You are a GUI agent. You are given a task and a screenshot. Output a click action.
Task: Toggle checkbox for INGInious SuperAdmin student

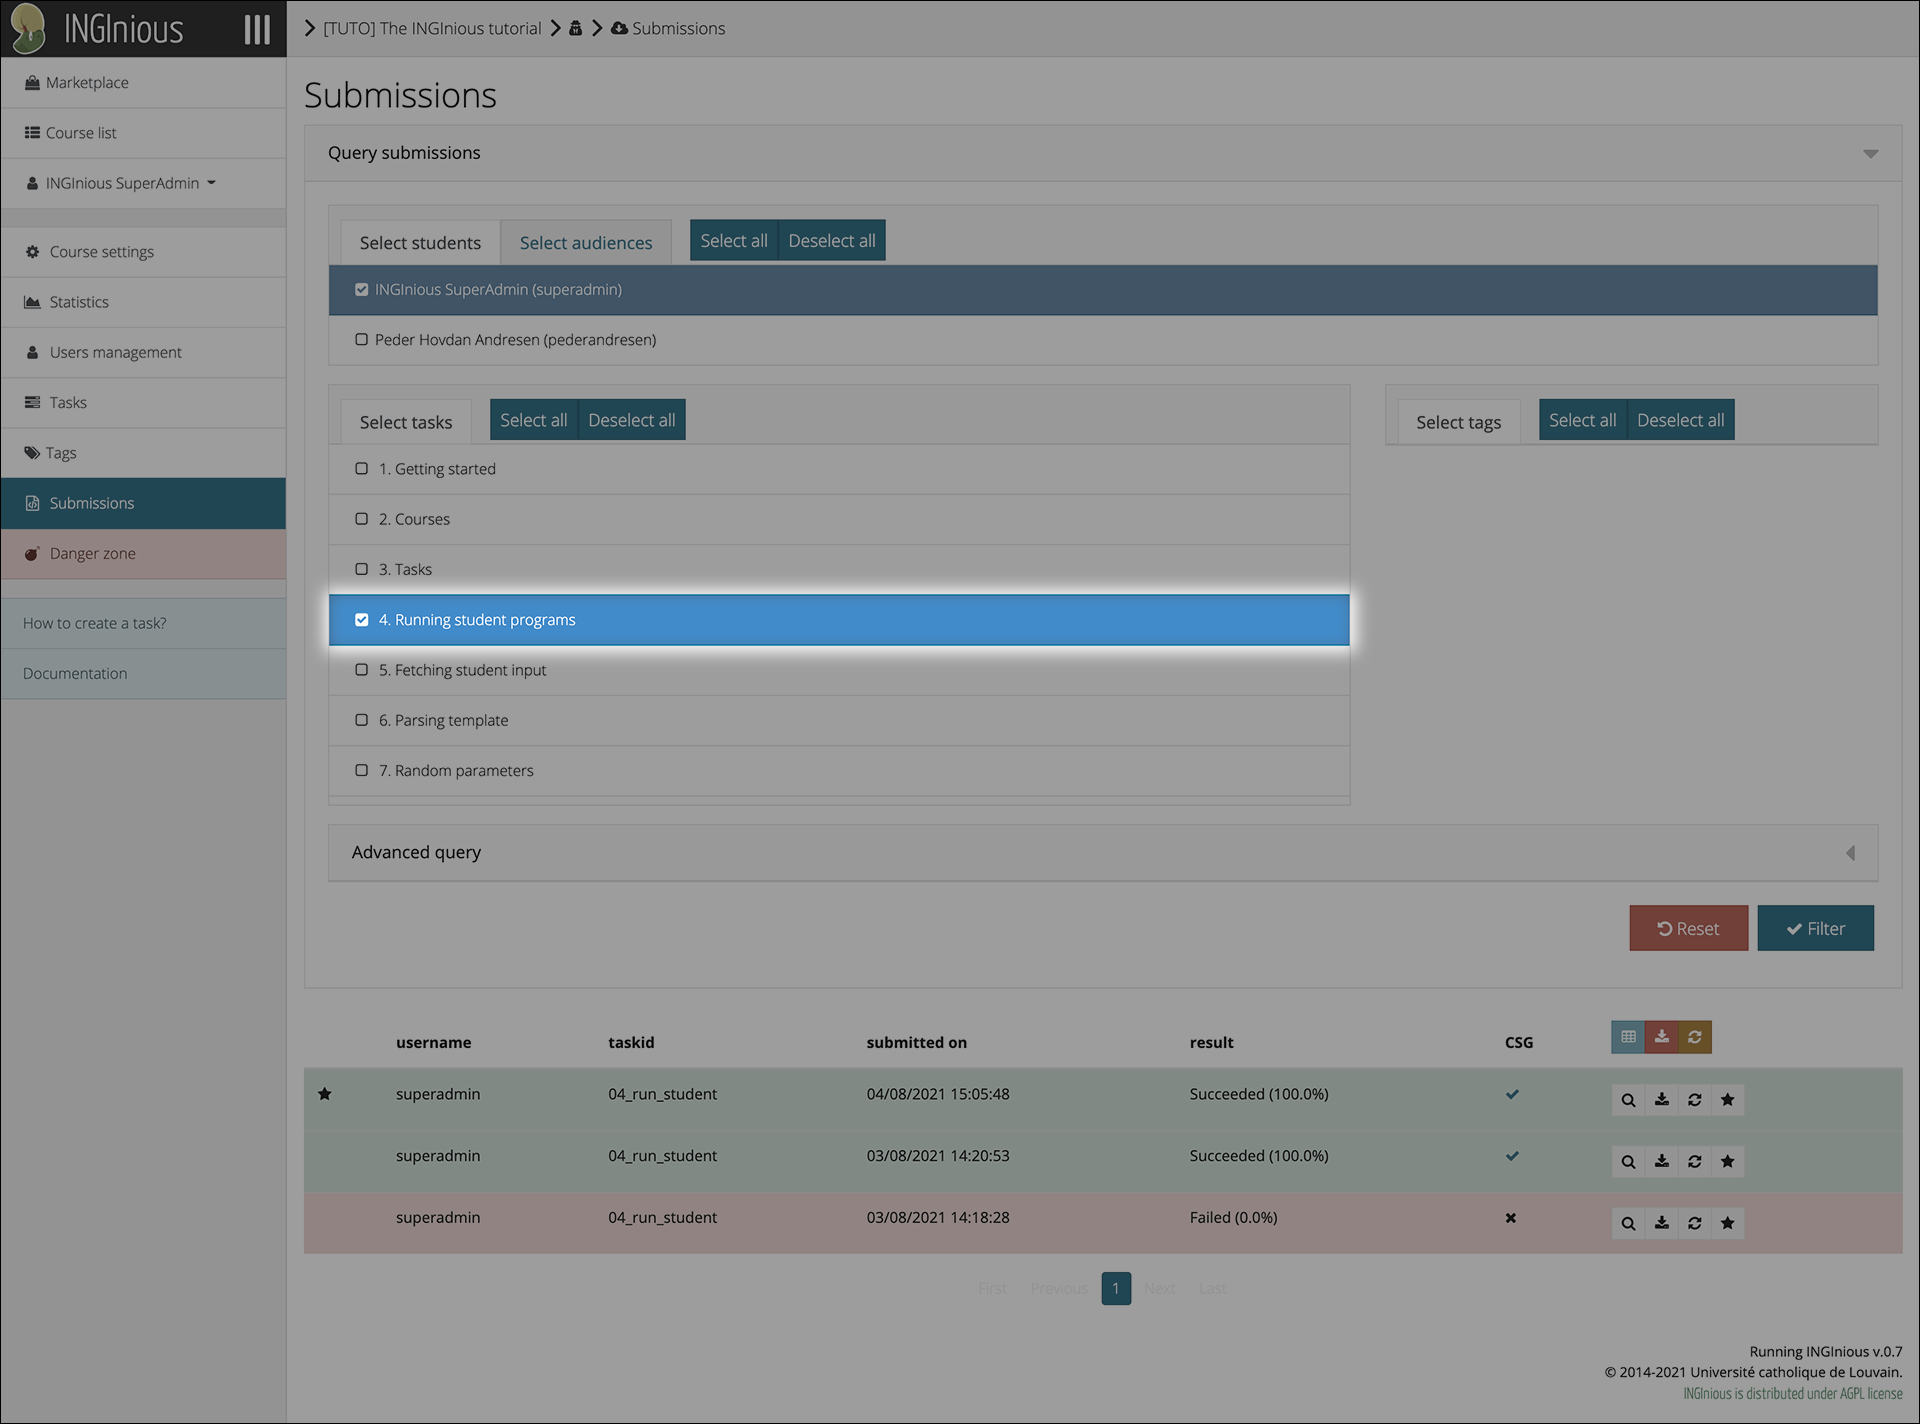point(359,289)
